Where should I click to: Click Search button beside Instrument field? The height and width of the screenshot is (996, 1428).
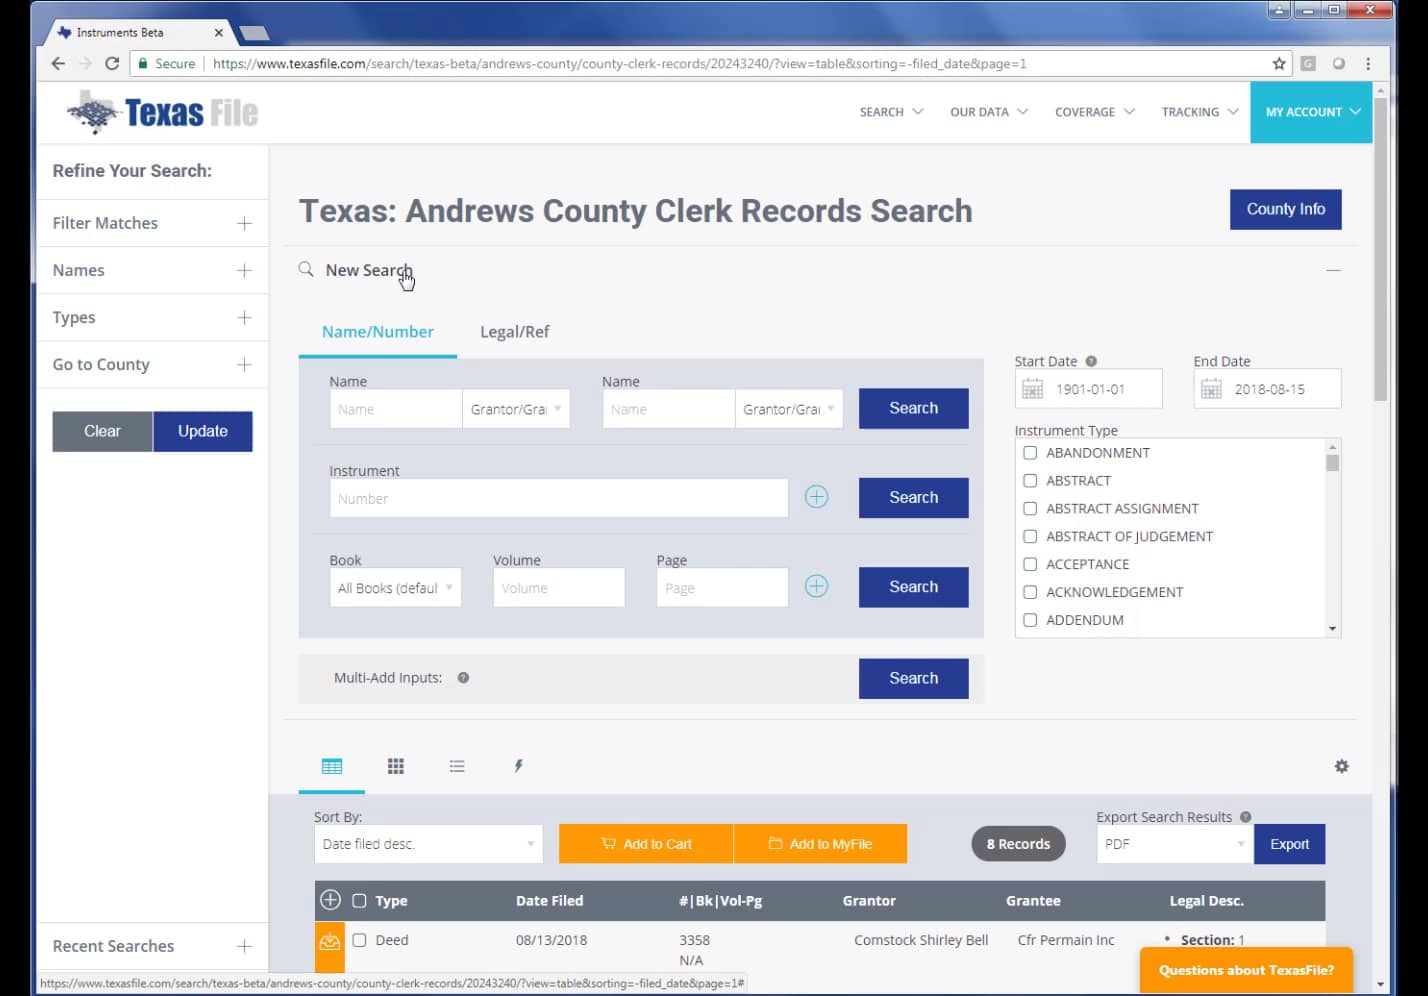[x=913, y=497]
